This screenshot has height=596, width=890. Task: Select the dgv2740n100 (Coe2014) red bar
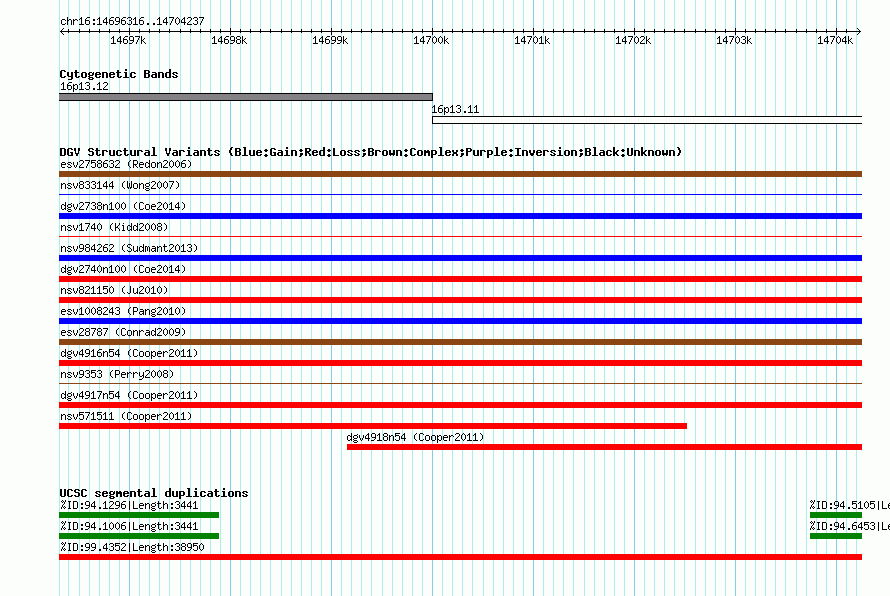[x=460, y=279]
